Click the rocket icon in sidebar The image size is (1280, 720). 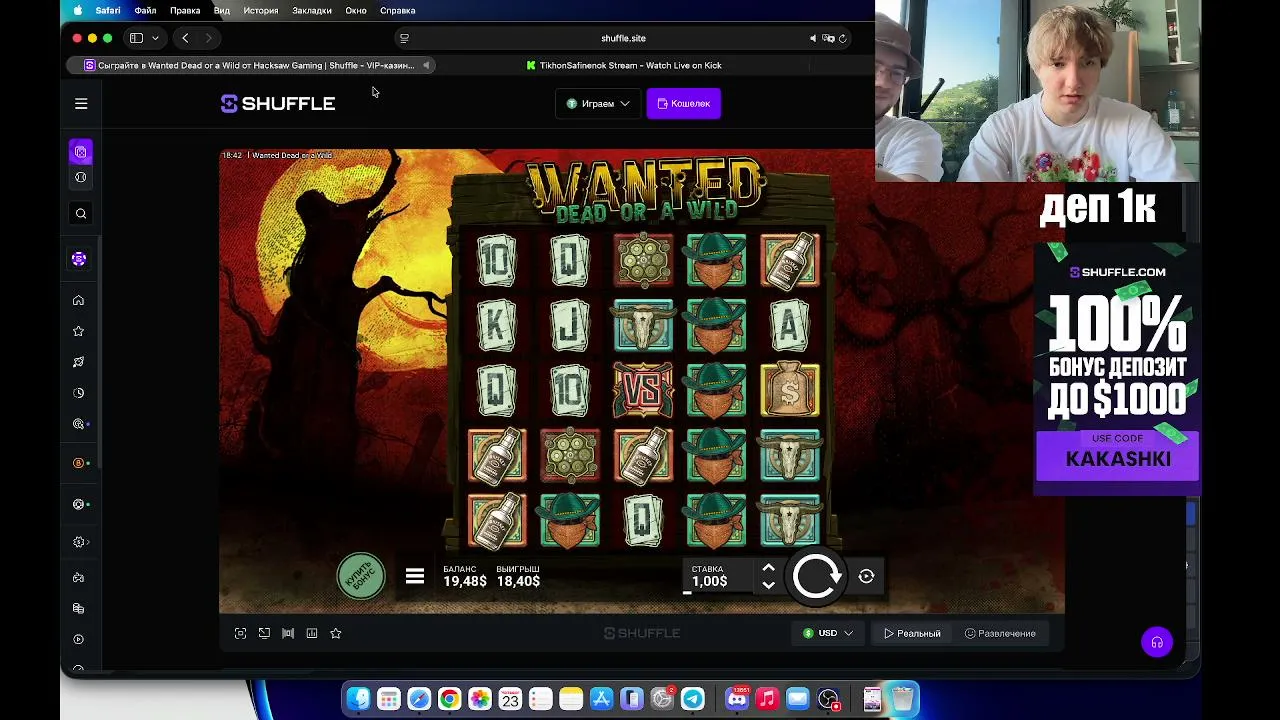(78, 362)
